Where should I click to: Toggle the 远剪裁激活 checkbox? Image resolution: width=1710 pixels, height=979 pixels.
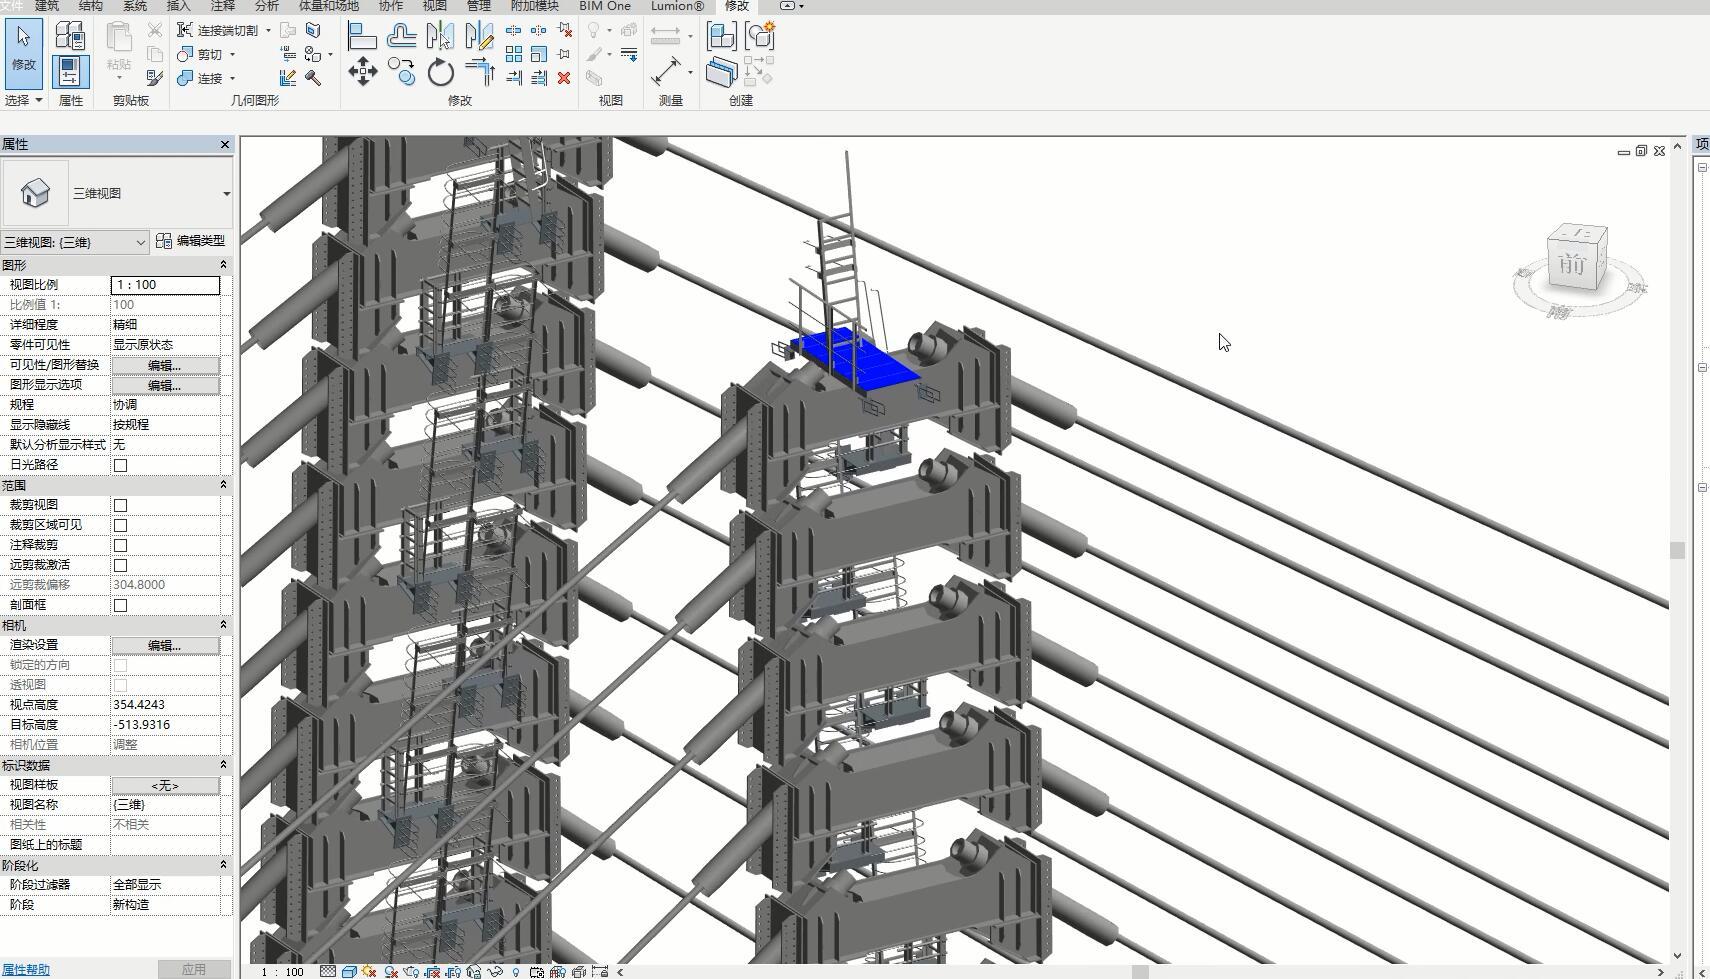point(120,565)
